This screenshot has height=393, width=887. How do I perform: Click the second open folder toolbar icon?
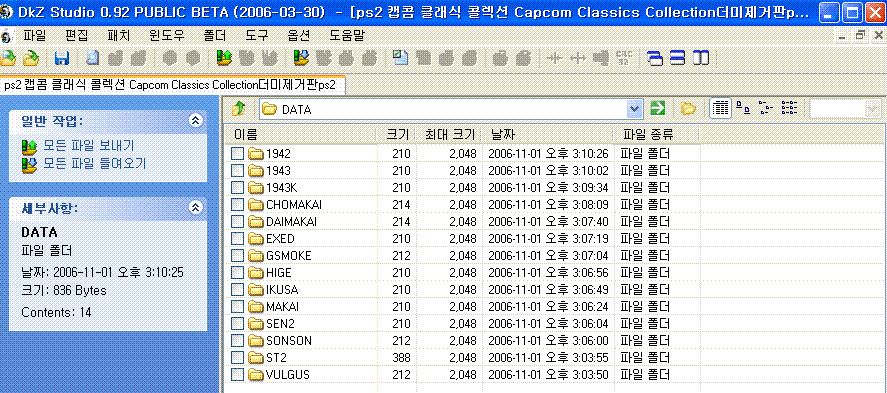[x=30, y=58]
